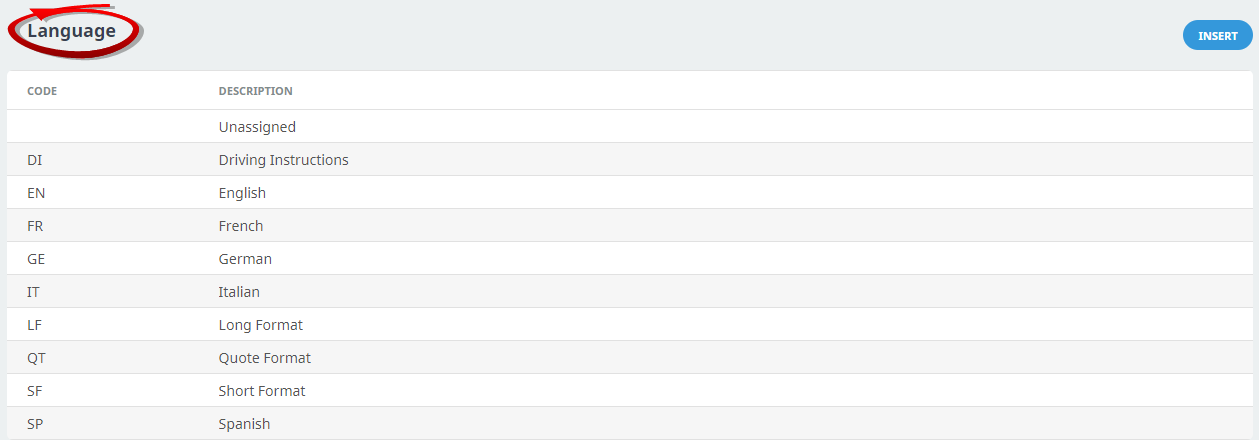Open the French language entry

pyautogui.click(x=241, y=226)
